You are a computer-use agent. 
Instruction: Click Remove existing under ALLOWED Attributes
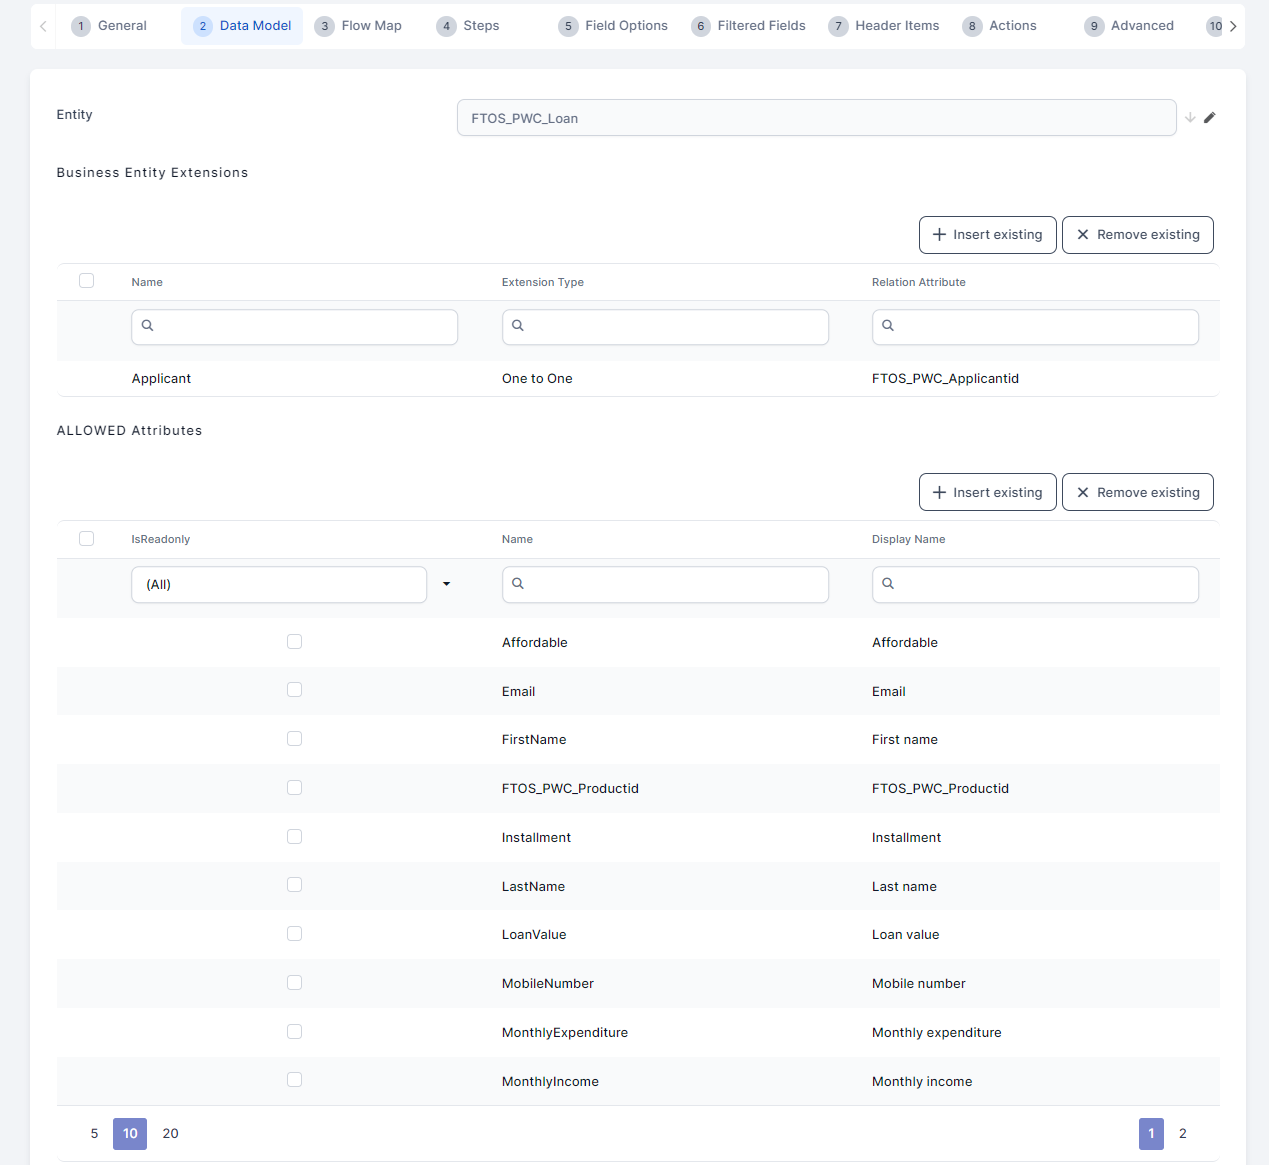pos(1137,492)
